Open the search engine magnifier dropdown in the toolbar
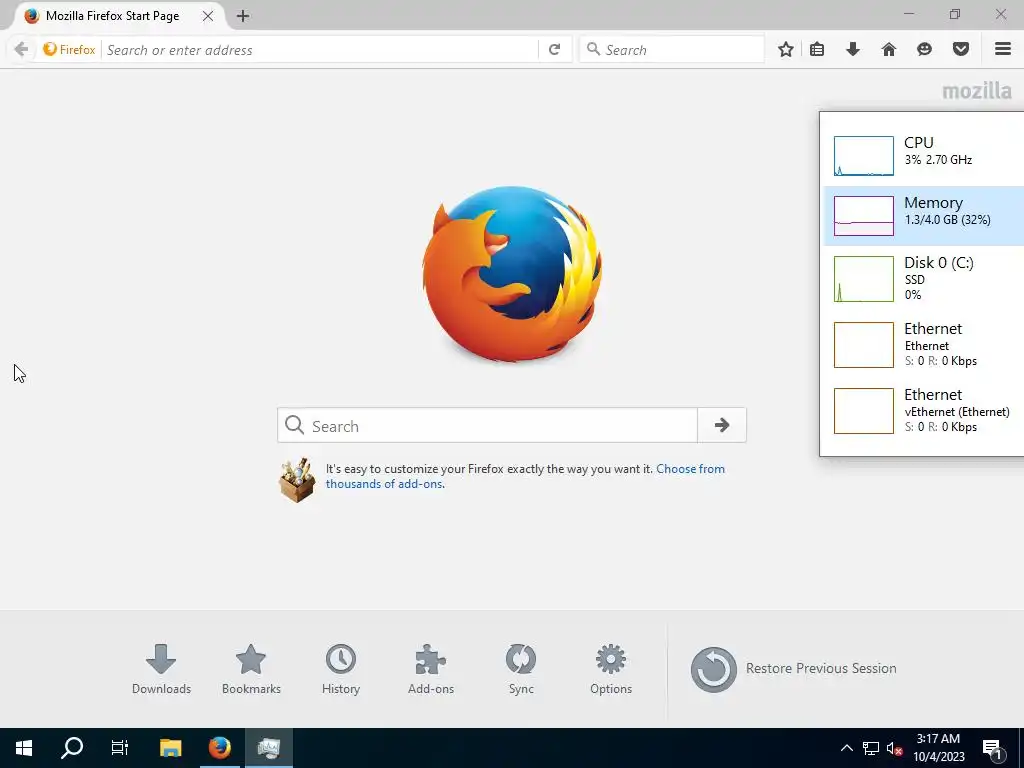The width and height of the screenshot is (1024, 768). pos(593,49)
